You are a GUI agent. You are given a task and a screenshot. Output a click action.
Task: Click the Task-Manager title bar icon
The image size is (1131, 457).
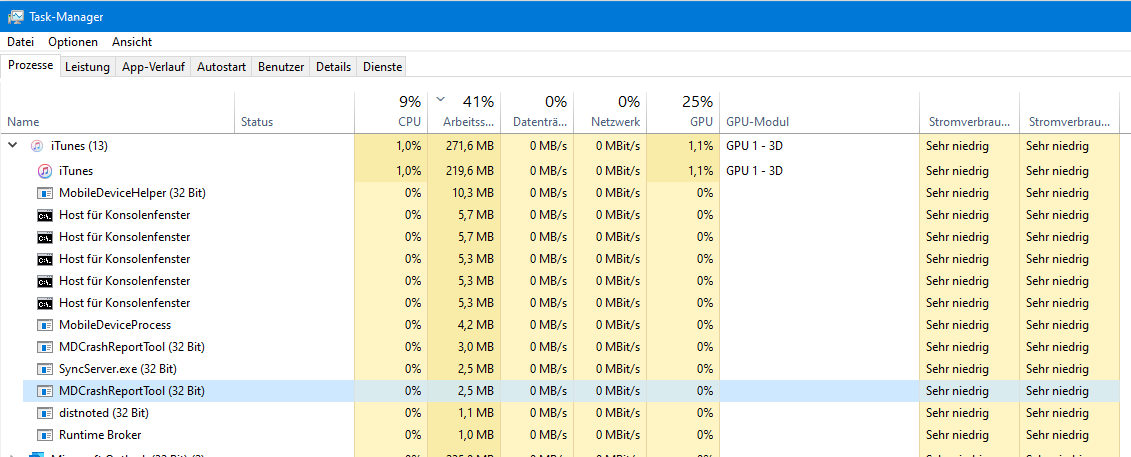tap(16, 16)
